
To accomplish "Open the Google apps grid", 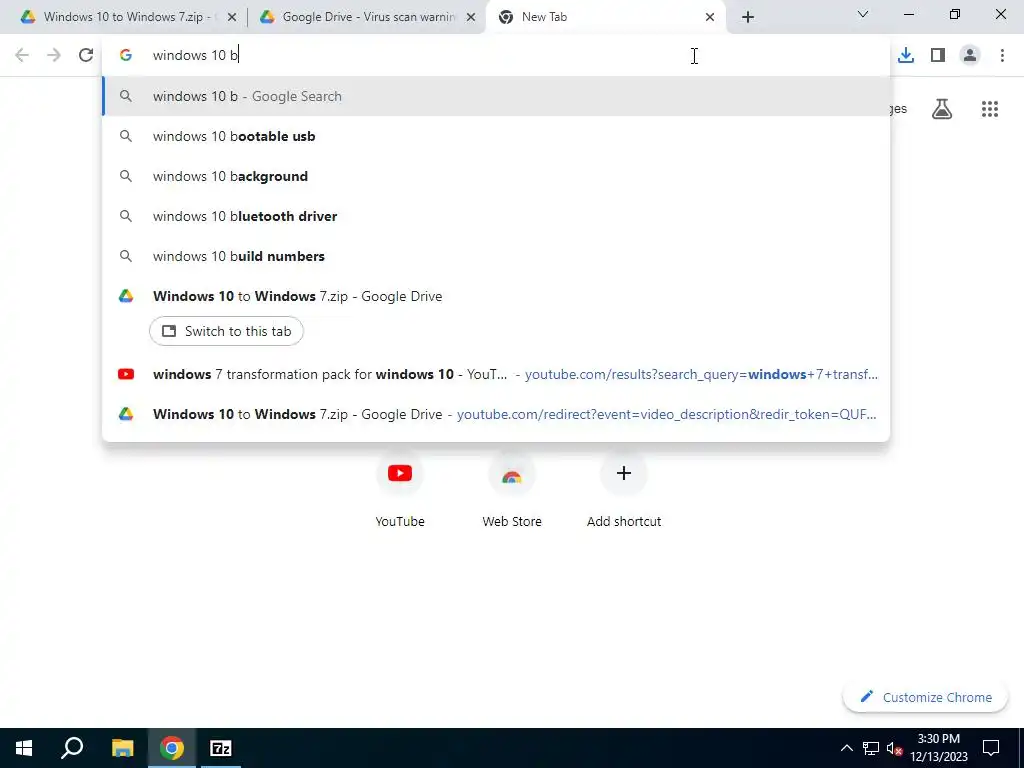I will pyautogui.click(x=990, y=109).
